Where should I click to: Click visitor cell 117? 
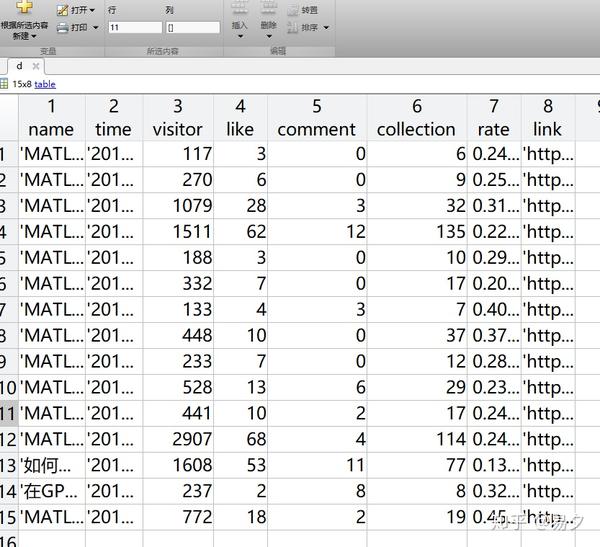(x=178, y=154)
